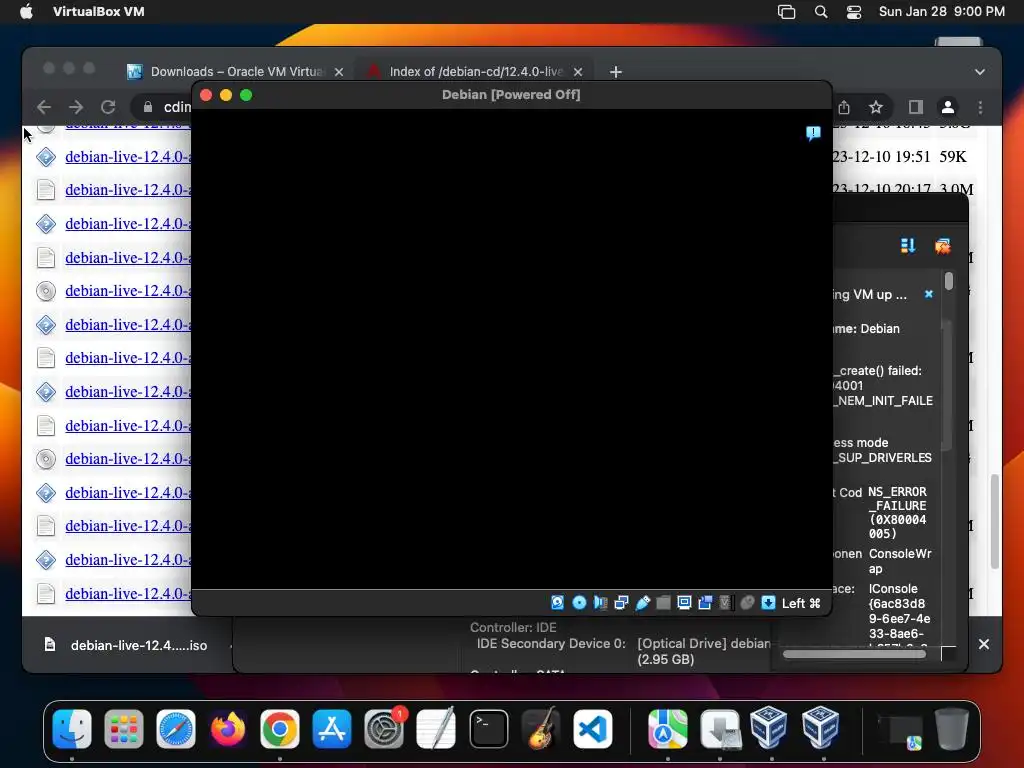Click the hard disk activity indicator in VM status bar
Viewport: 1024px width, 768px height.
(x=557, y=603)
